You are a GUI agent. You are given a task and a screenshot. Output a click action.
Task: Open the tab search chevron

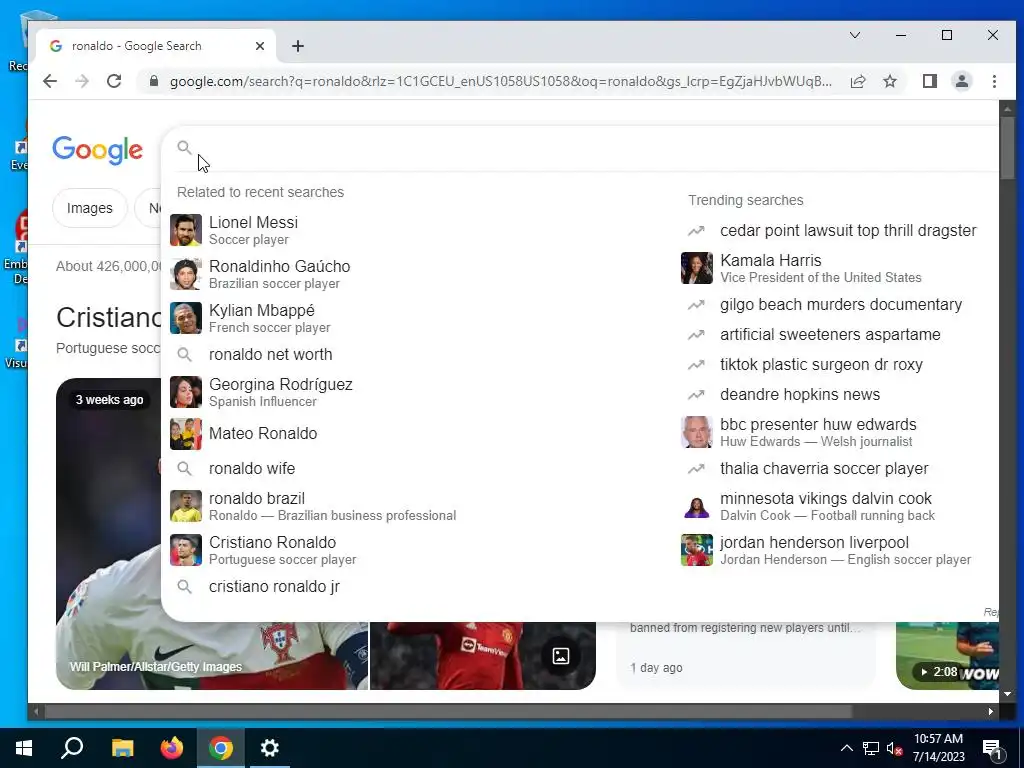point(854,35)
